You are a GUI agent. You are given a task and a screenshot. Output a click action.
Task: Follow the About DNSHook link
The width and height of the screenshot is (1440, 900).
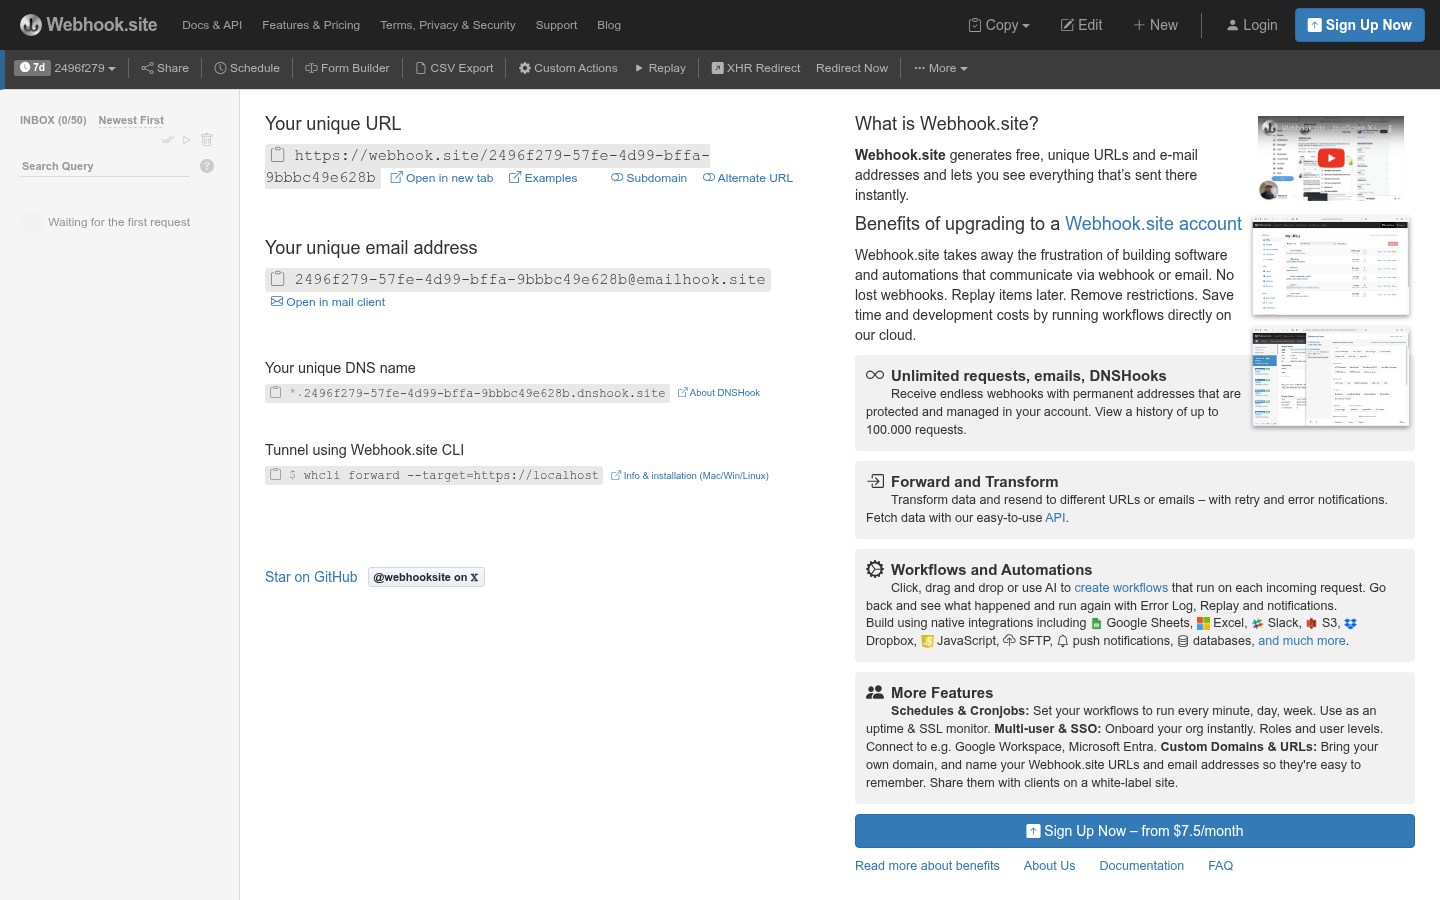pyautogui.click(x=719, y=393)
